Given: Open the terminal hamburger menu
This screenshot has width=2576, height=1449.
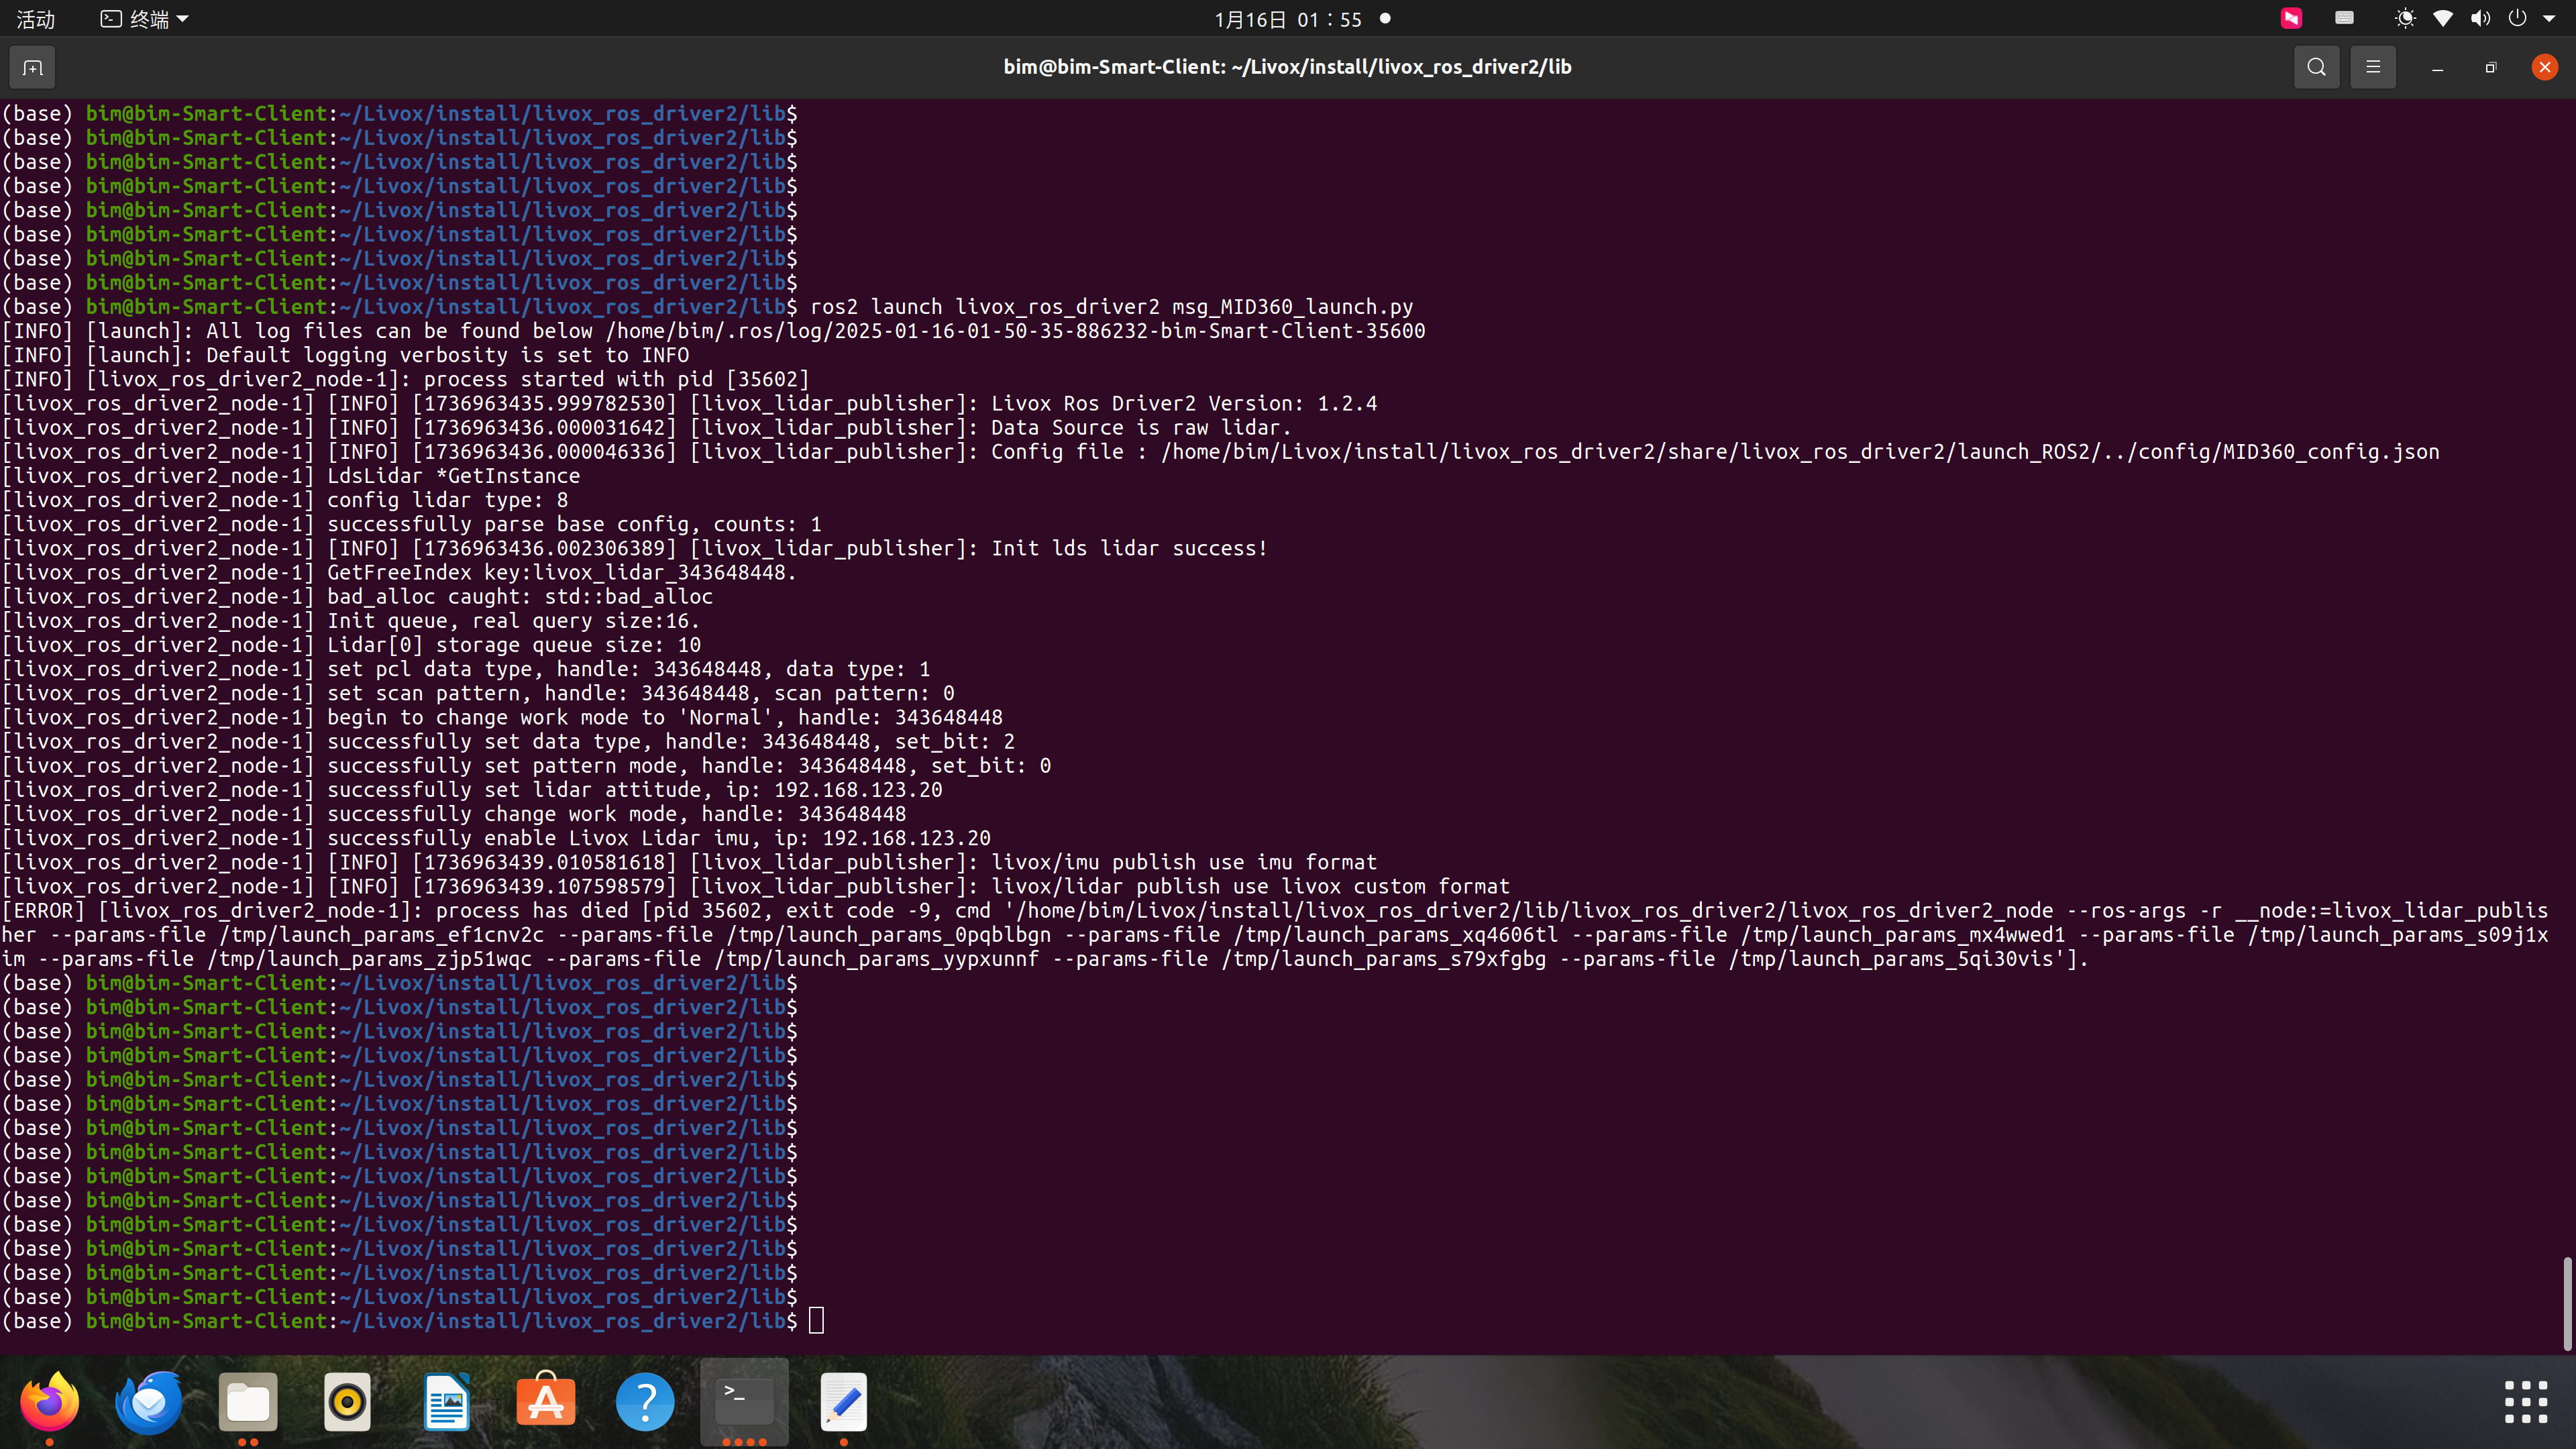Looking at the screenshot, I should point(2374,67).
